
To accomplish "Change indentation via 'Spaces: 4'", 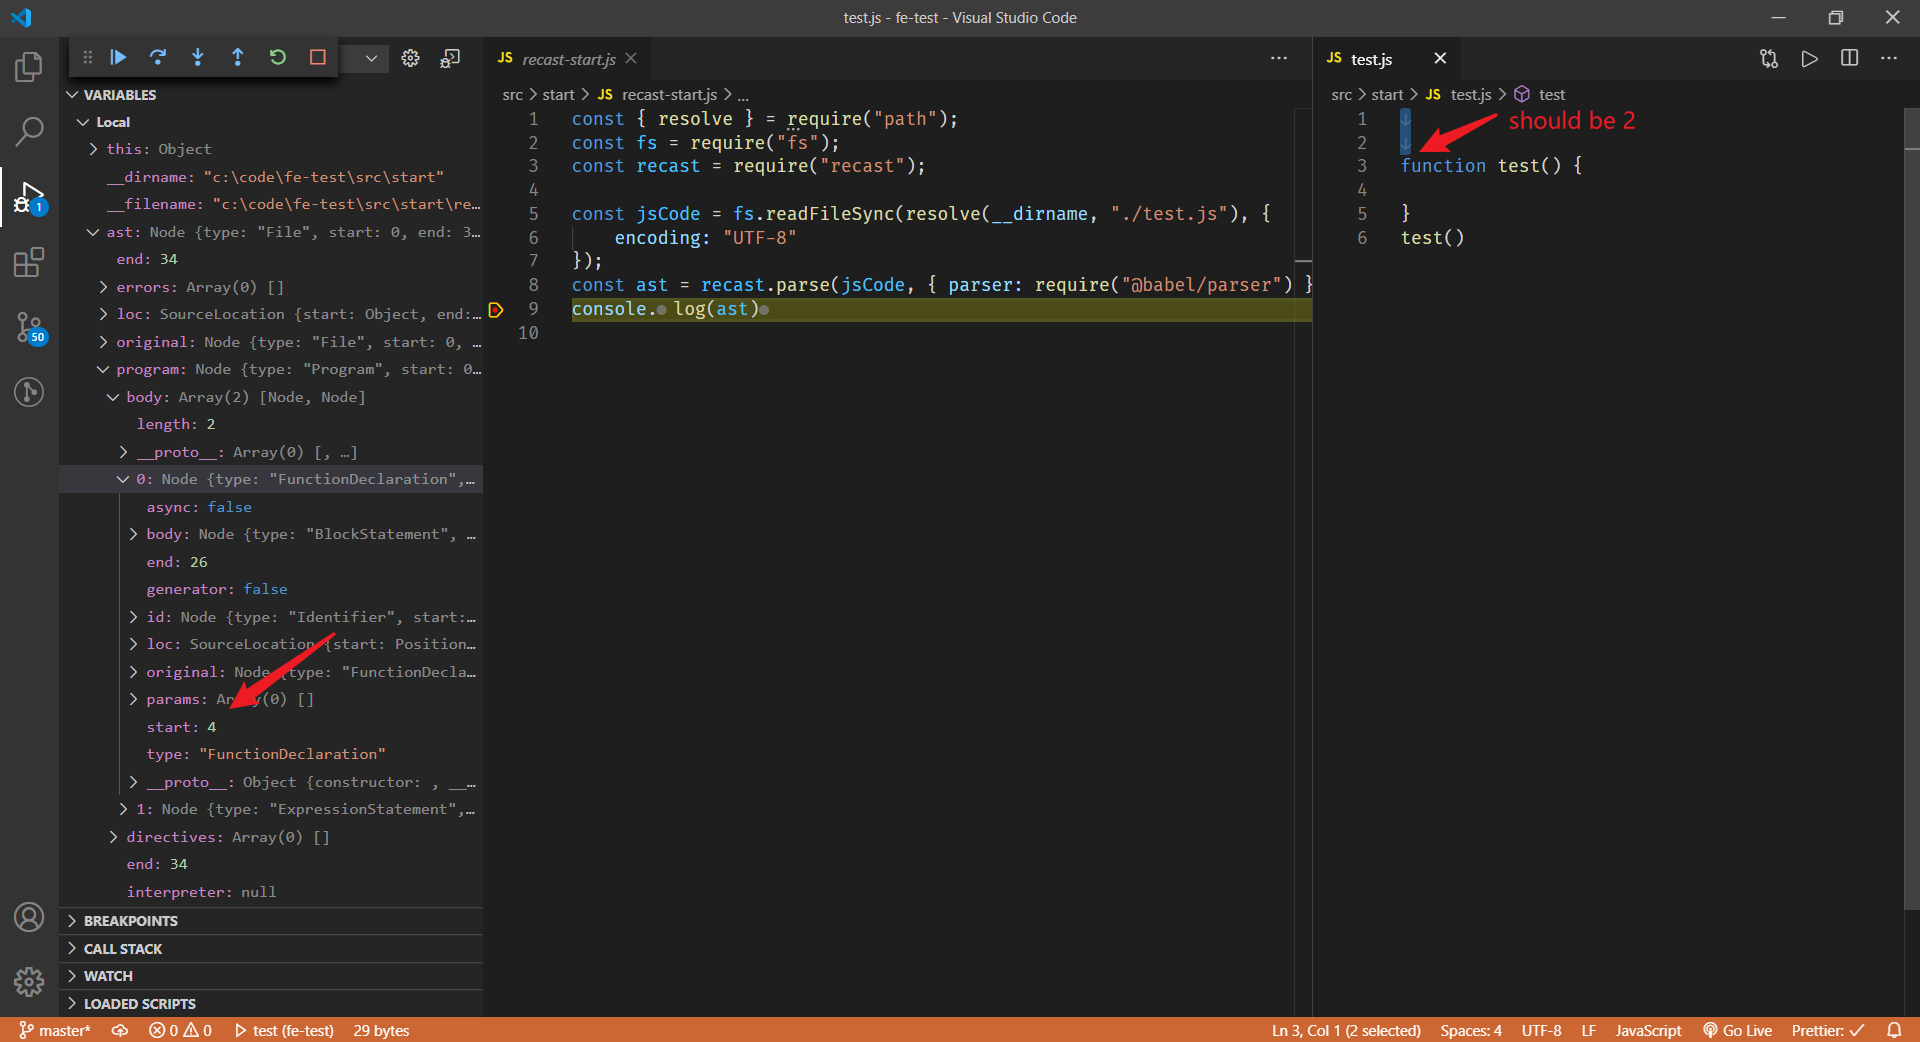I will click(x=1471, y=1030).
